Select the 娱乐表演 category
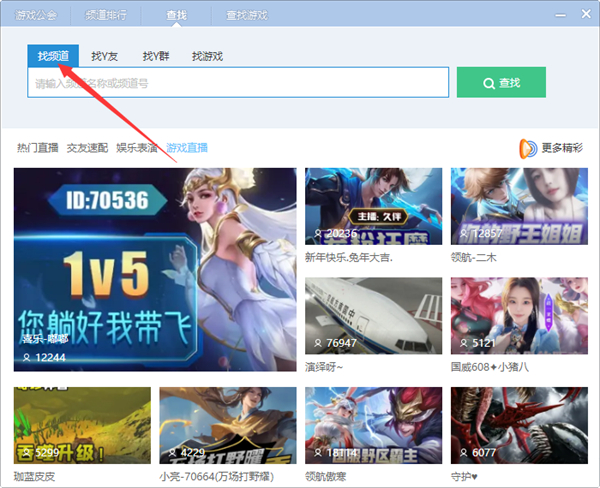This screenshot has width=600, height=488. [137, 148]
